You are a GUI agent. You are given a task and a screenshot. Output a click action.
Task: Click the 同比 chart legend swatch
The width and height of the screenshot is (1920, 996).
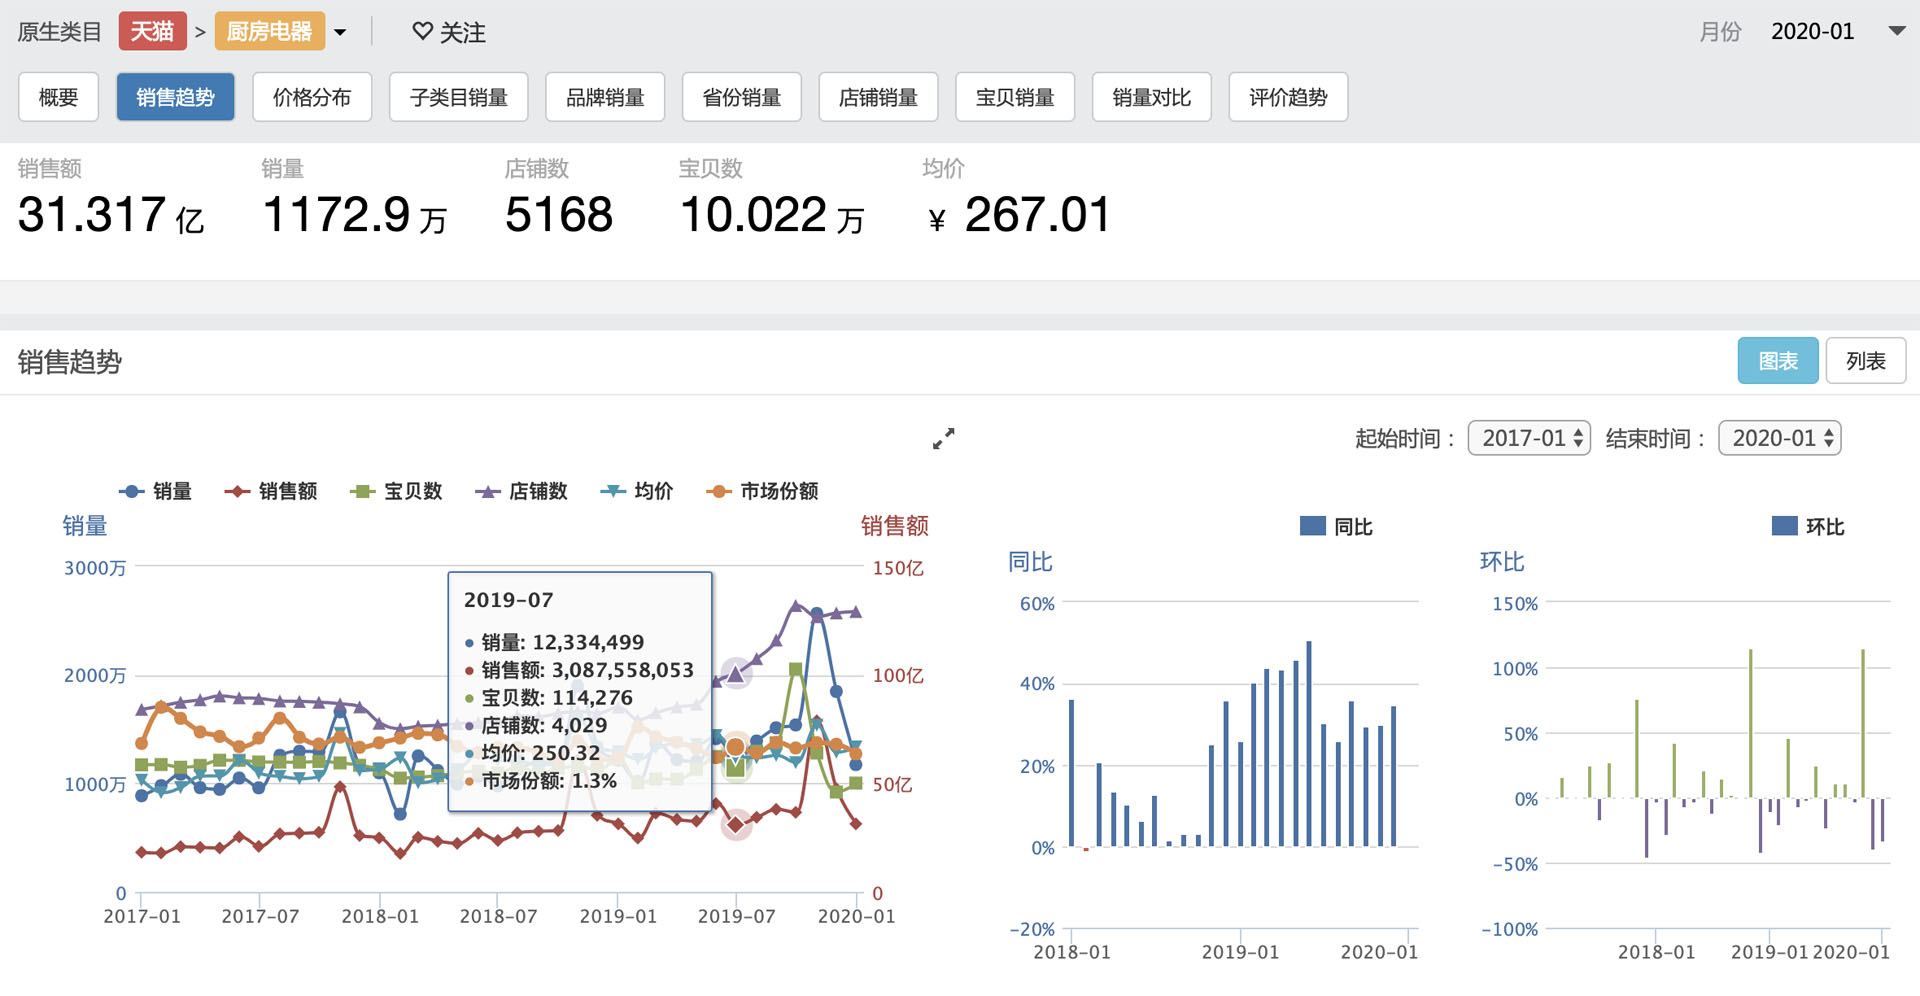coord(1312,526)
